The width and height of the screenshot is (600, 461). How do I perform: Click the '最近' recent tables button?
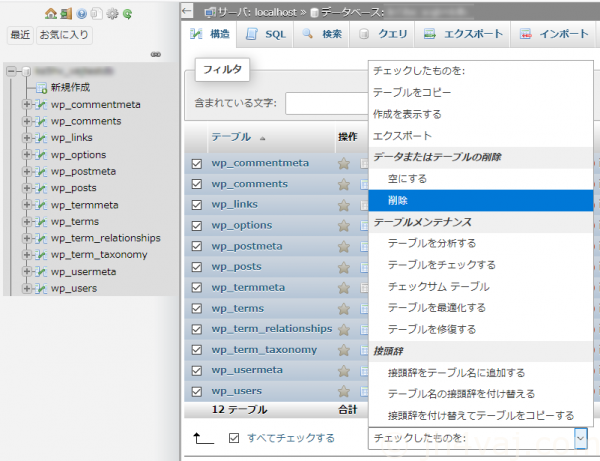[x=20, y=35]
